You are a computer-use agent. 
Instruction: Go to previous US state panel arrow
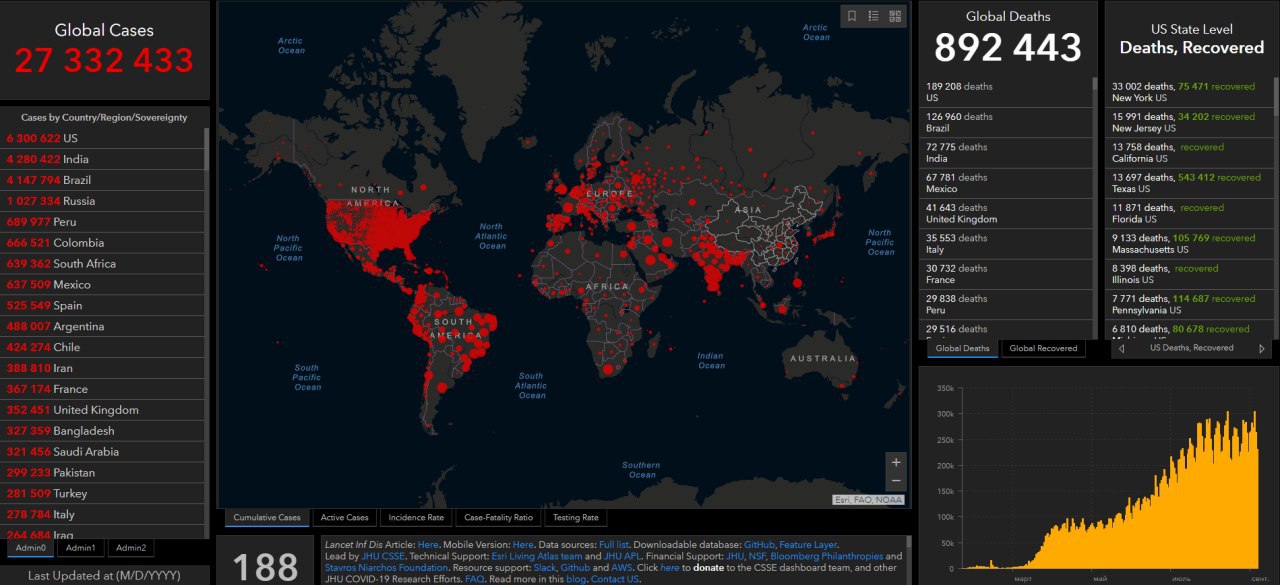tap(1121, 348)
